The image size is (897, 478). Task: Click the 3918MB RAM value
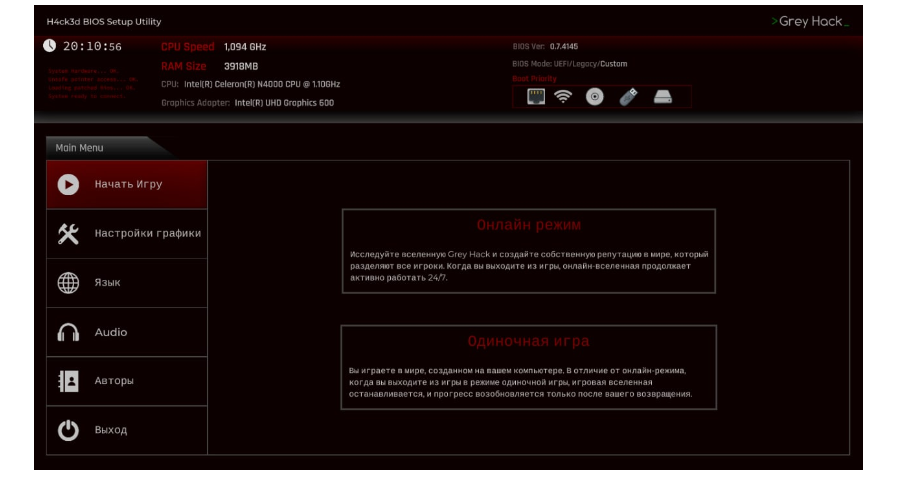pos(241,66)
